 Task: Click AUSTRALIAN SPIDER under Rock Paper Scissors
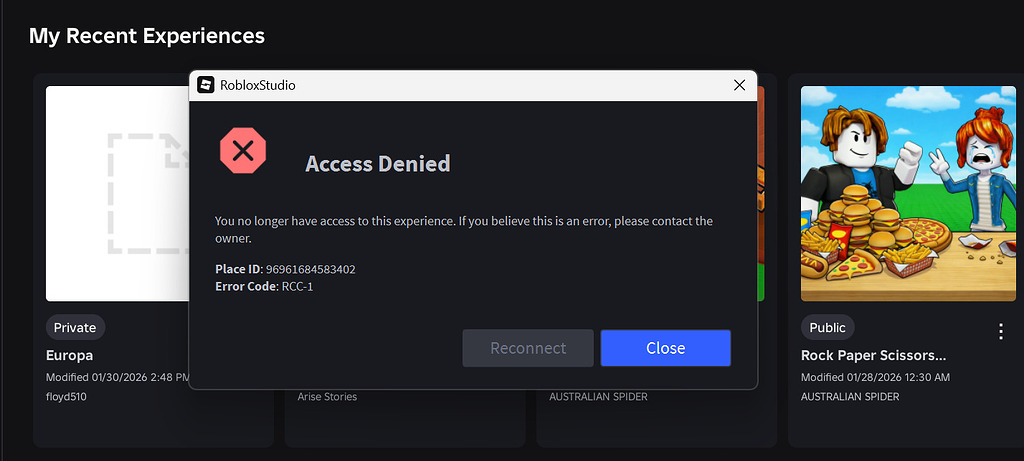(849, 396)
